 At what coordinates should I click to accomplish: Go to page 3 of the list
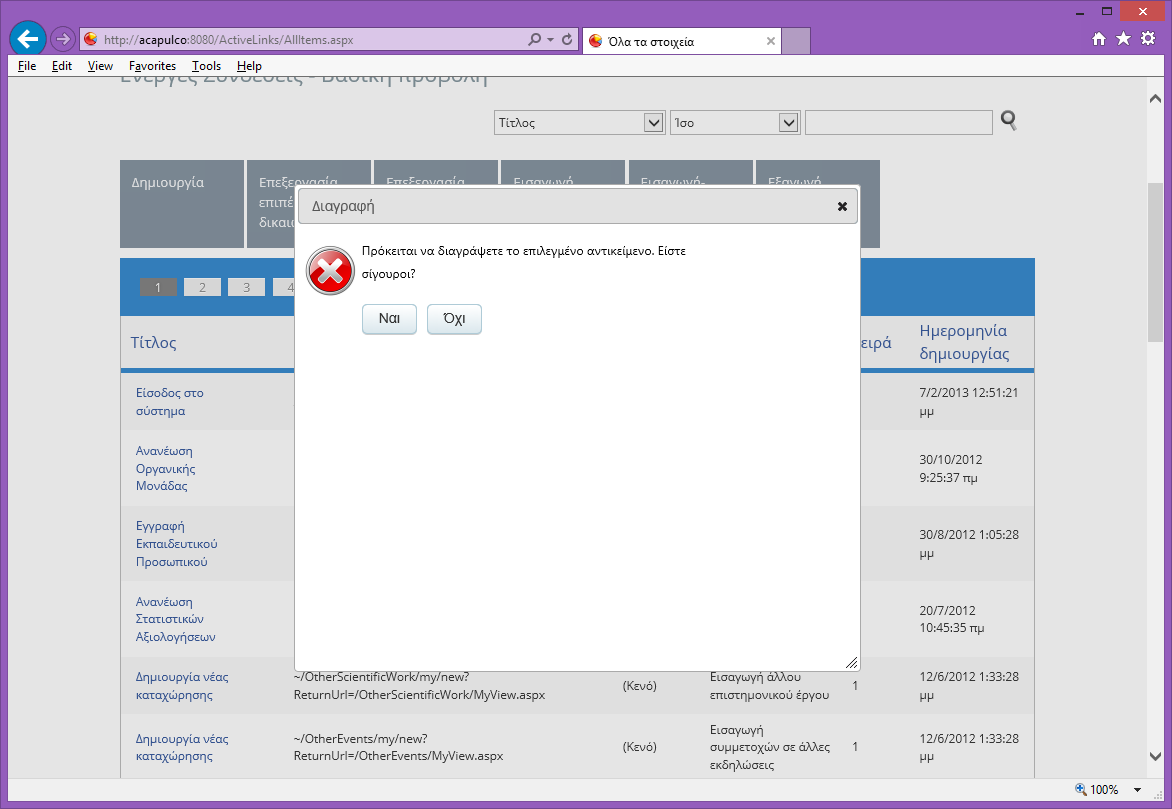pos(247,287)
